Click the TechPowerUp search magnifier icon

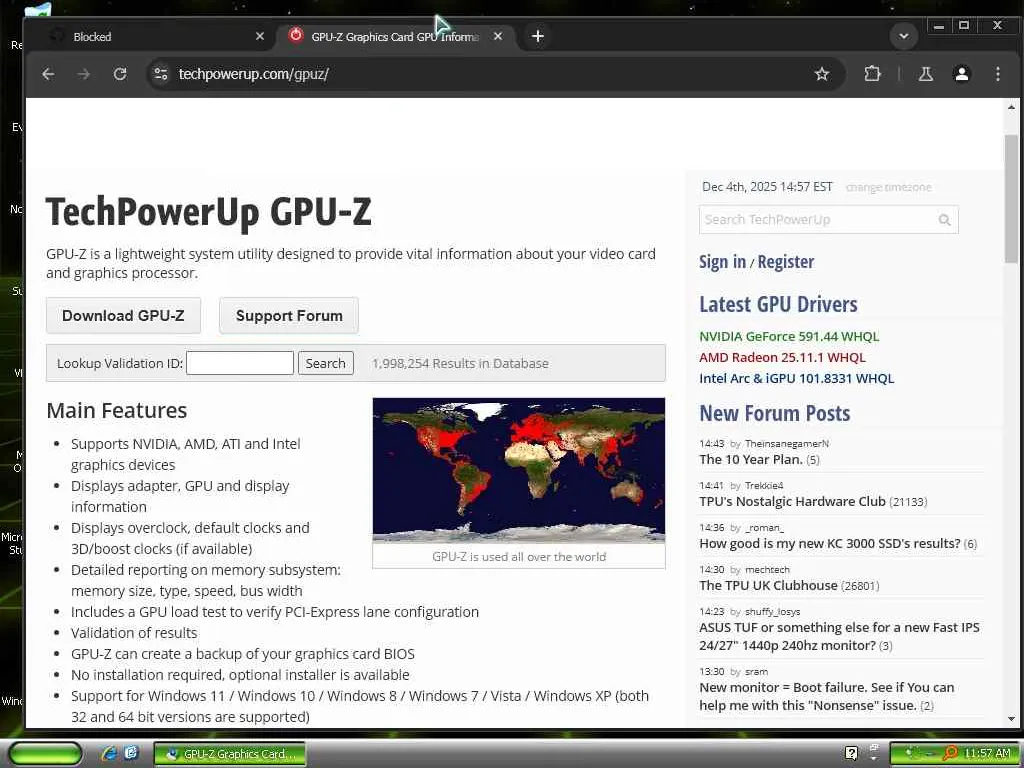coord(944,220)
